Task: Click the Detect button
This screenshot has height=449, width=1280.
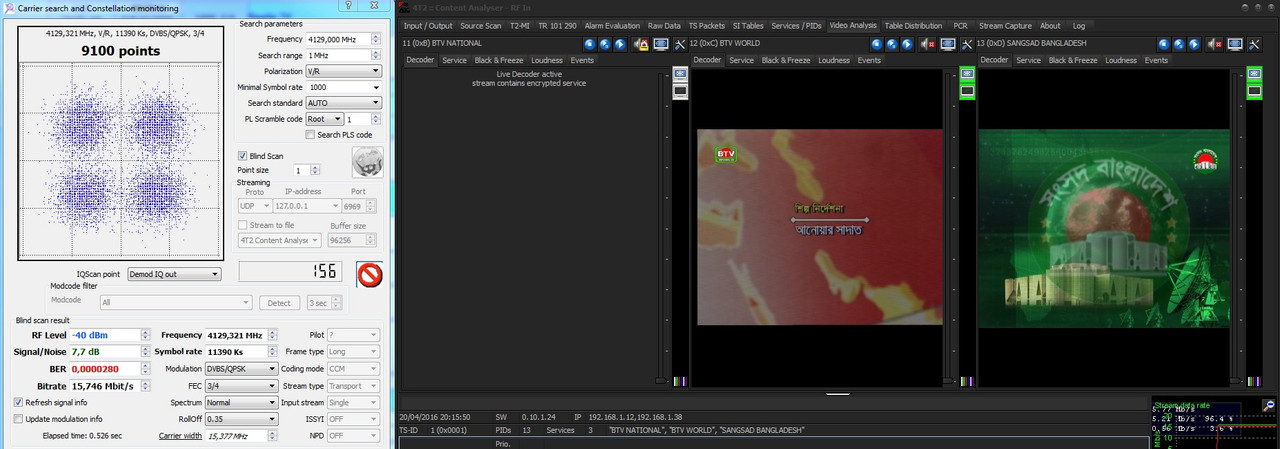Action: (280, 302)
